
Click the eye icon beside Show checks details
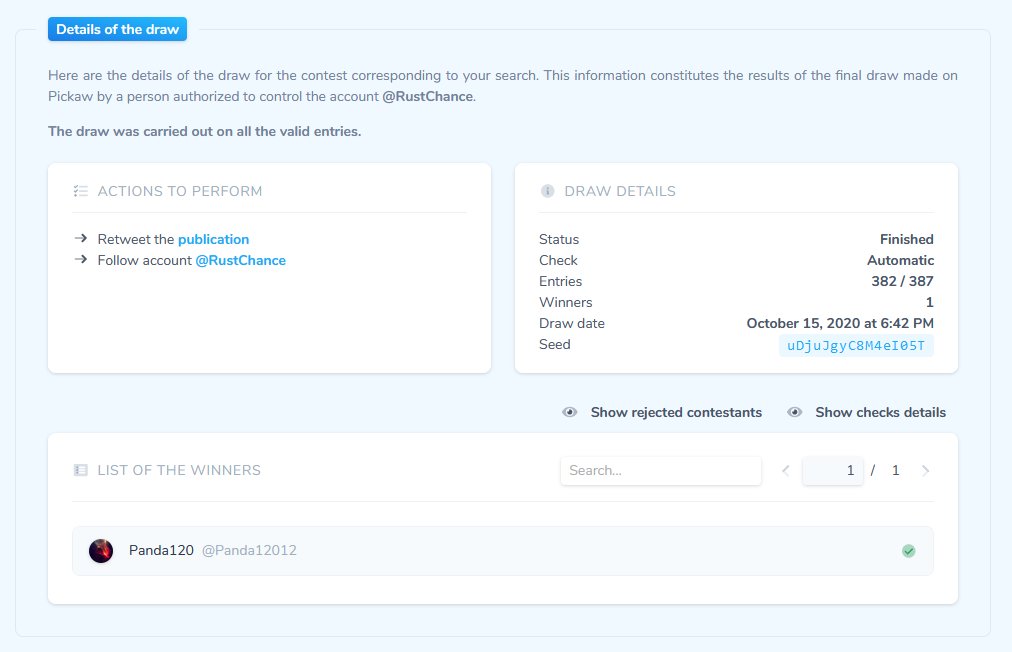[794, 412]
